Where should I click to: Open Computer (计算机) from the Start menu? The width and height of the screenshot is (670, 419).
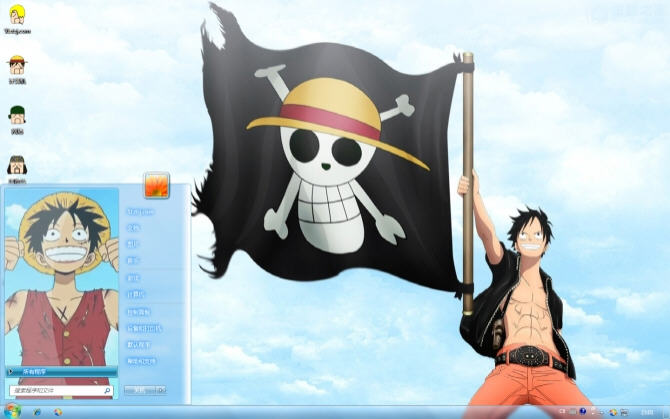coord(136,295)
